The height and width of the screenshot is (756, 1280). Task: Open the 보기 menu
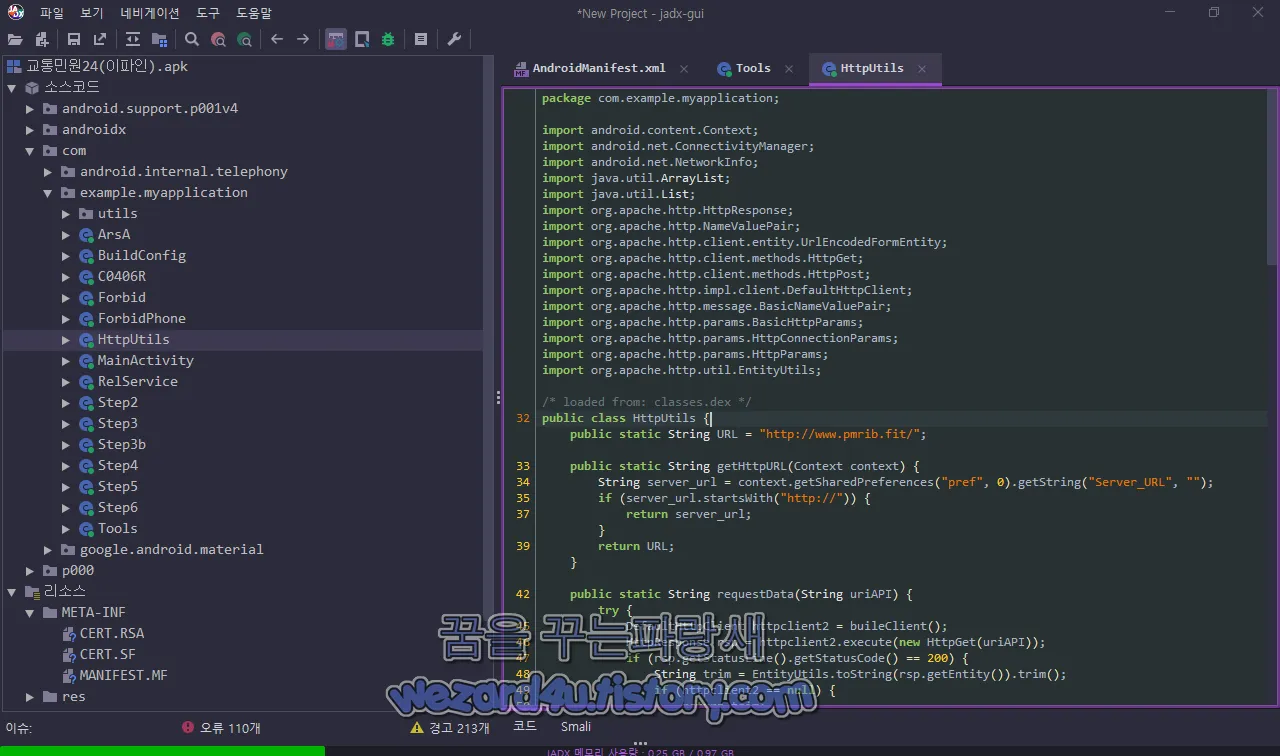[92, 13]
